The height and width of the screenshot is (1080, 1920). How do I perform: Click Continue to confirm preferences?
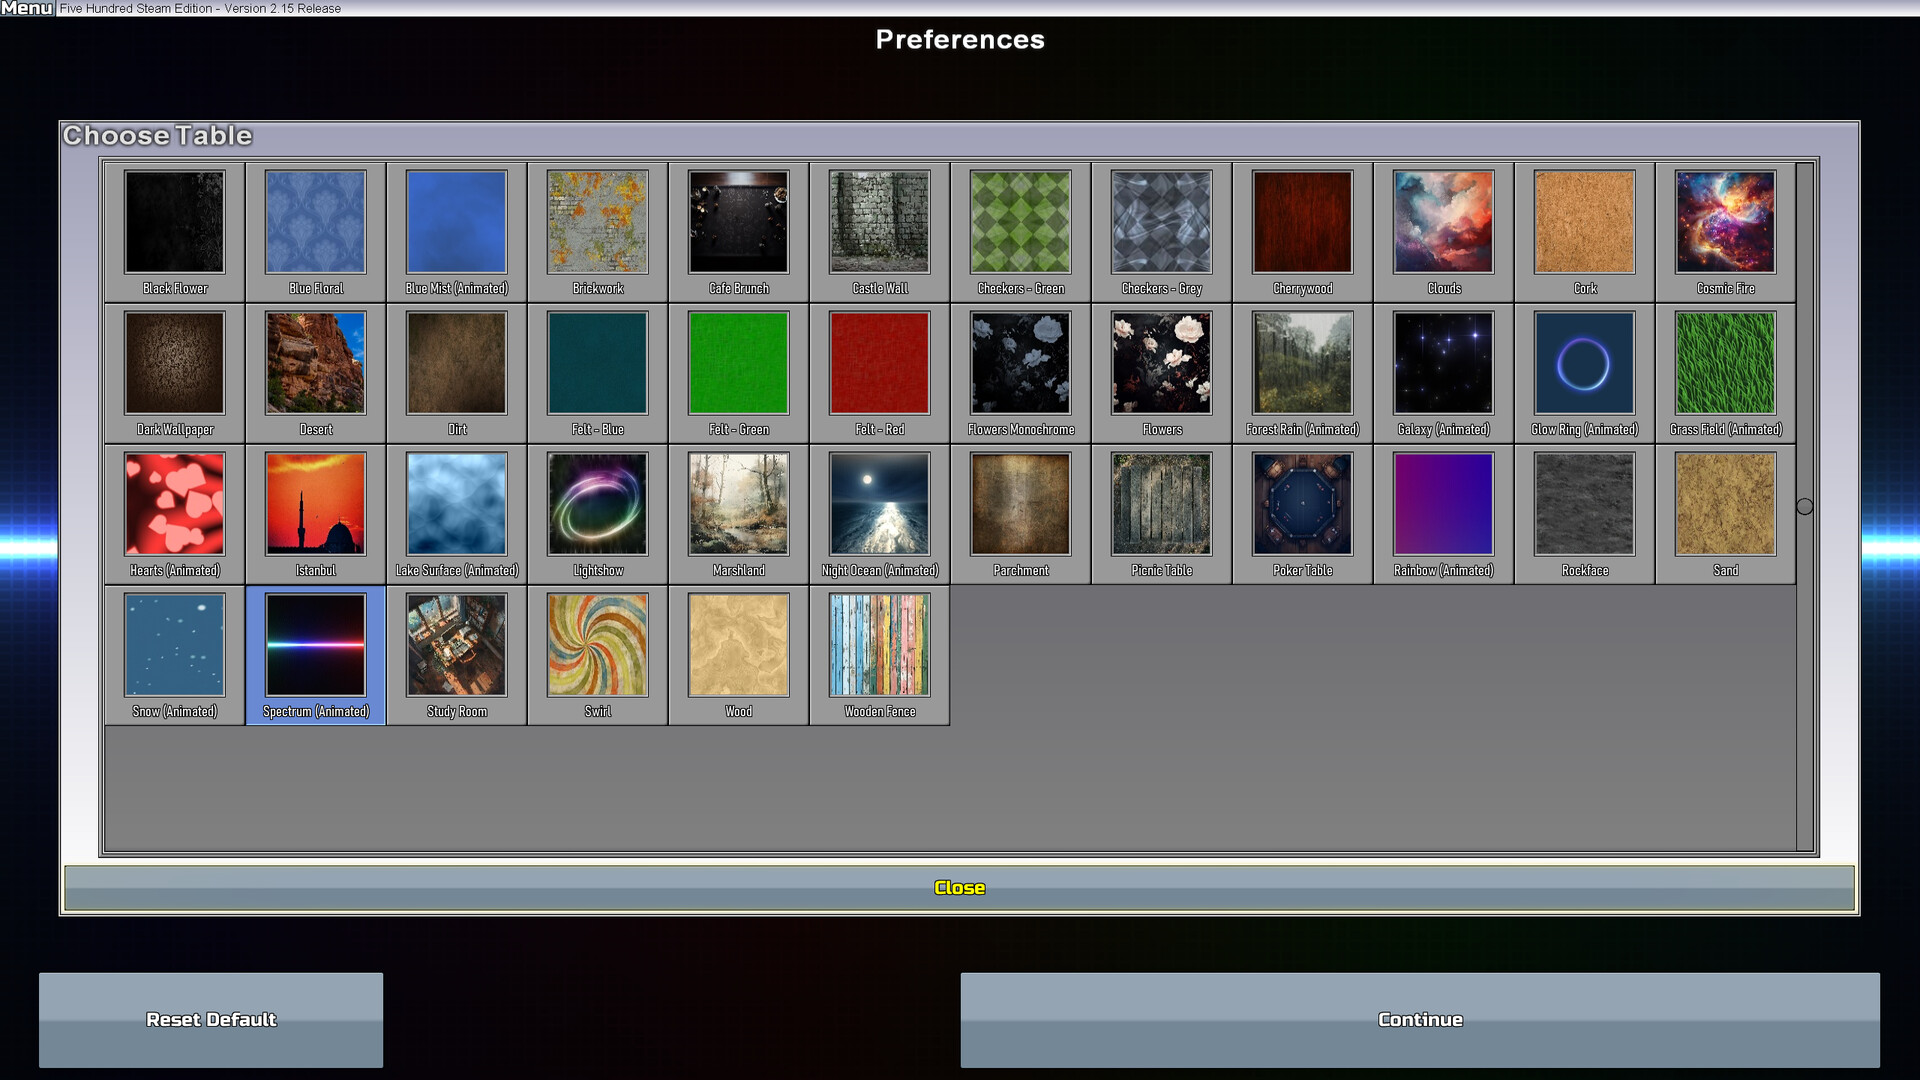(1419, 1019)
